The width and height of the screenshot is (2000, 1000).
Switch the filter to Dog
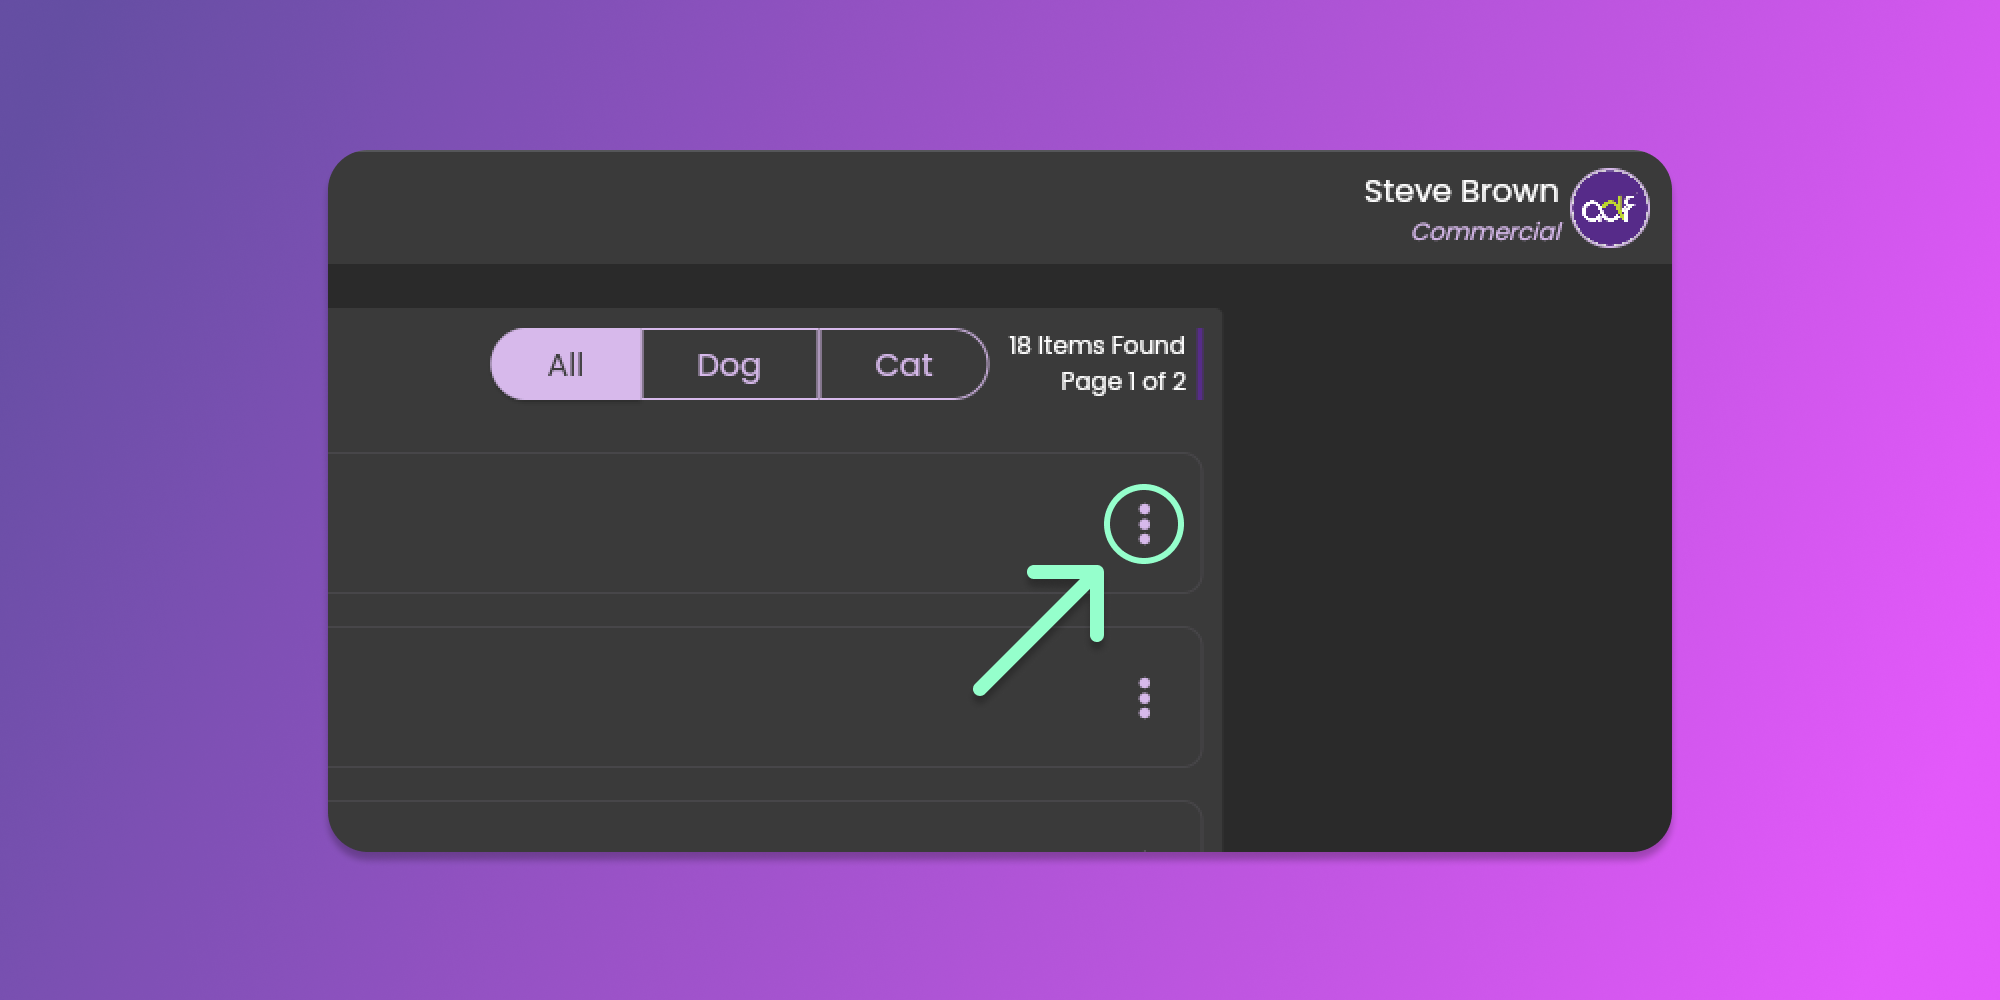(729, 365)
